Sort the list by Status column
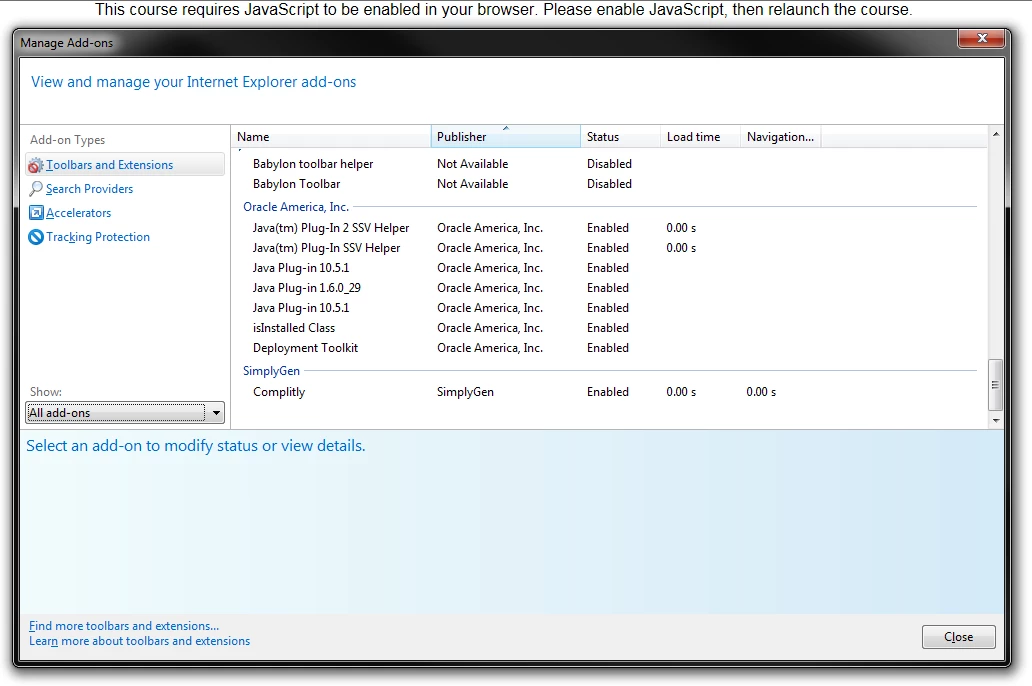This screenshot has height=686, width=1032. (x=620, y=137)
